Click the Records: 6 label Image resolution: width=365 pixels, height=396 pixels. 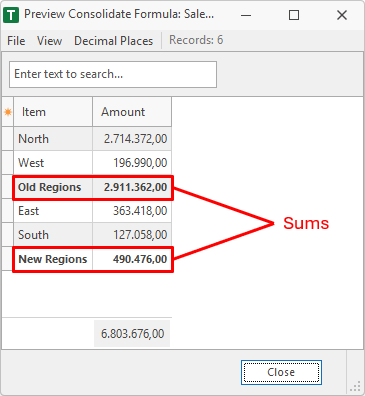[196, 40]
